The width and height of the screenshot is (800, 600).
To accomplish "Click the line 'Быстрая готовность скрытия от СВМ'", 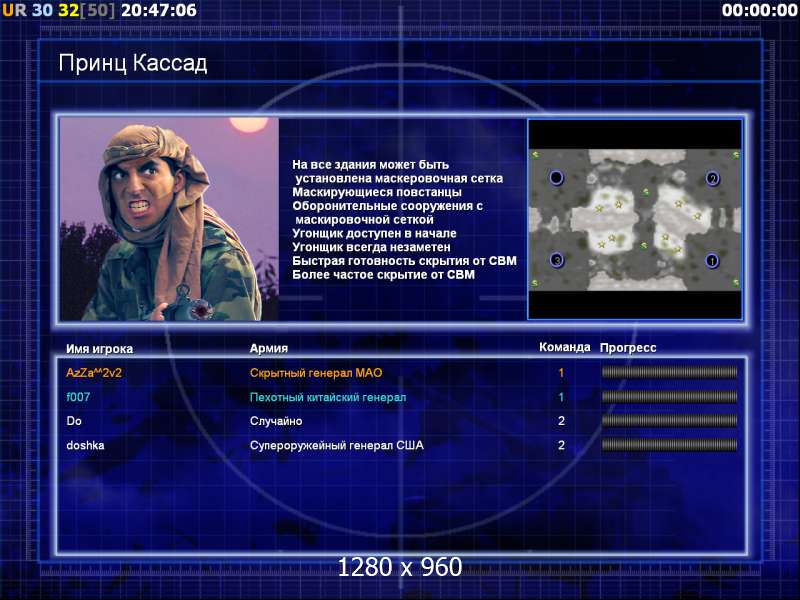I will click(x=405, y=261).
